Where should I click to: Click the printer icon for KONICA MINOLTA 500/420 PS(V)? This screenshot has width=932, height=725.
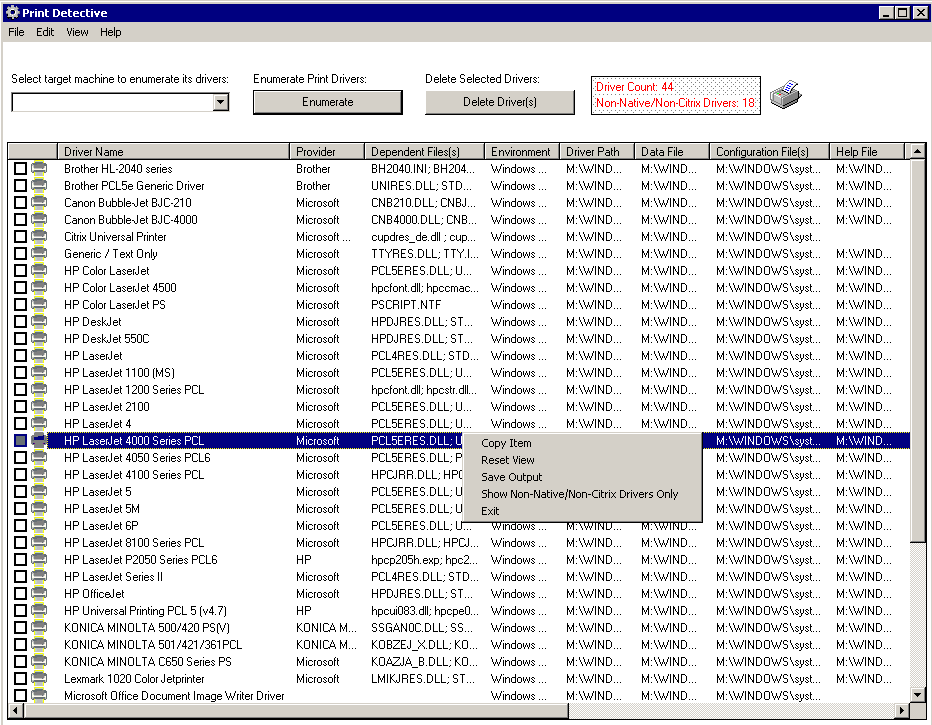(39, 628)
